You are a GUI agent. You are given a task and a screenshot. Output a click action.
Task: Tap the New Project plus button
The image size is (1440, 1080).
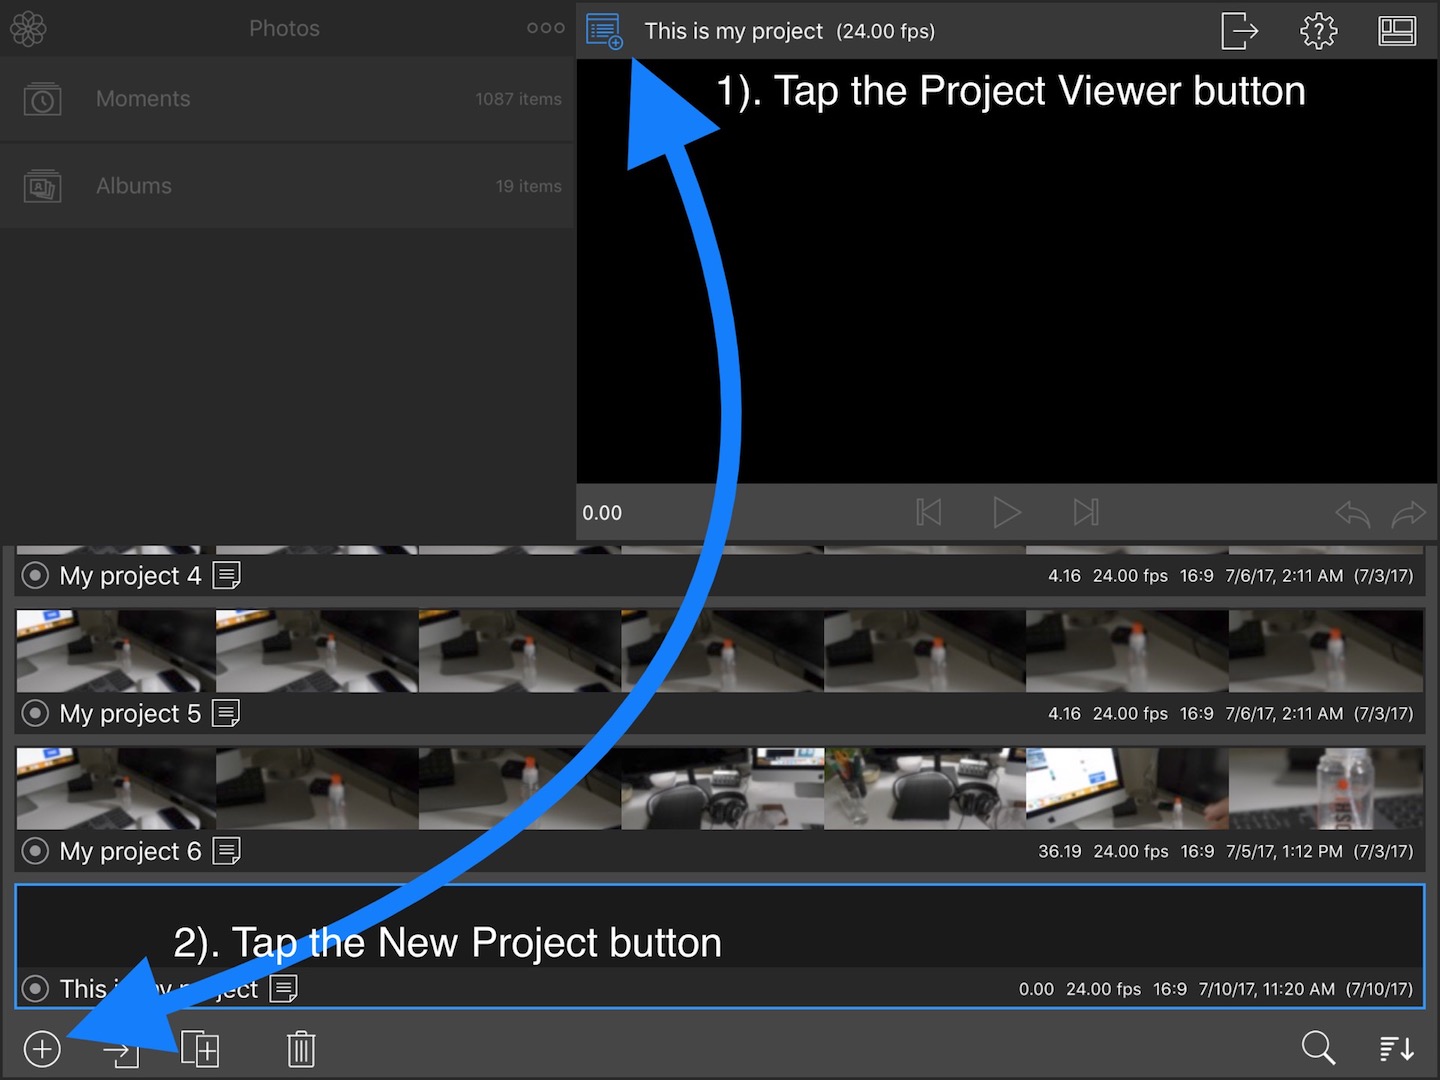tap(42, 1049)
